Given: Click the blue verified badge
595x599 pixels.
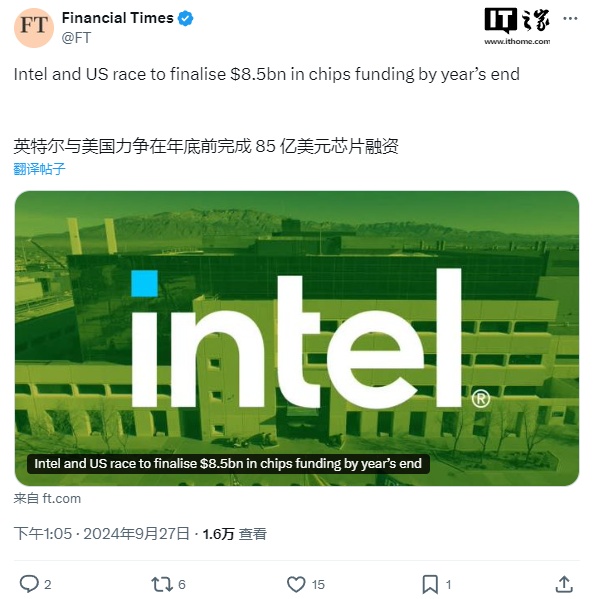Looking at the screenshot, I should pyautogui.click(x=186, y=18).
